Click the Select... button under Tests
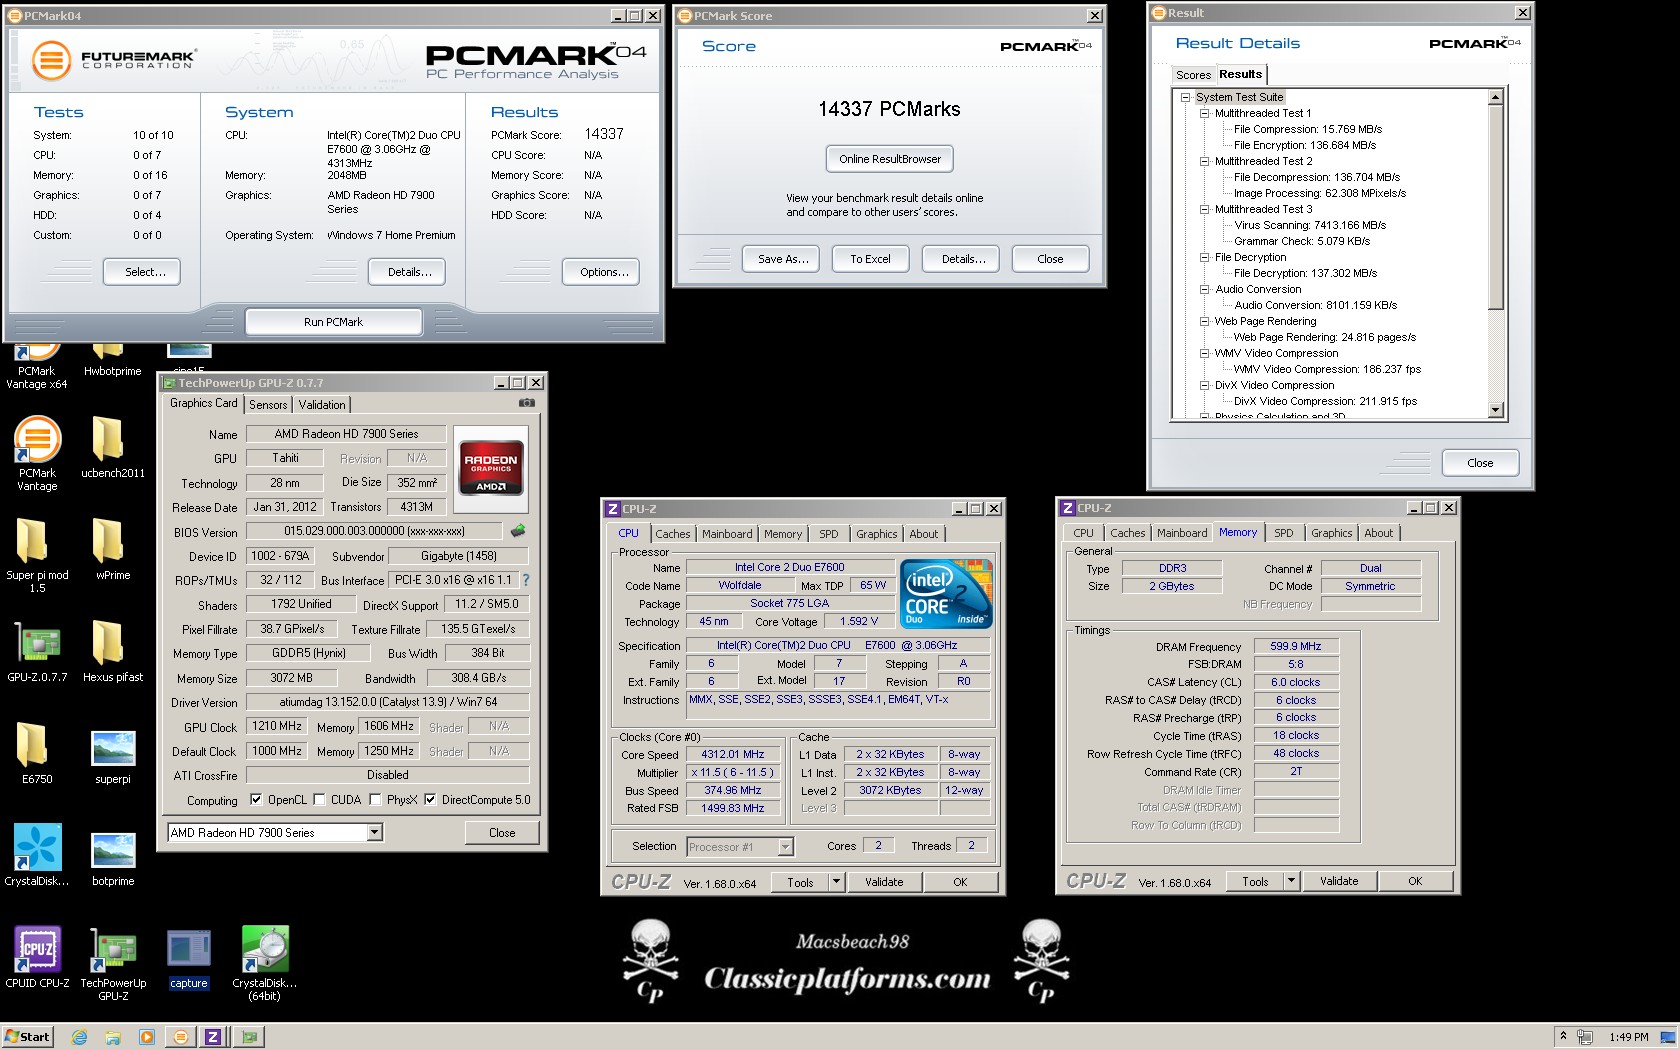 pyautogui.click(x=141, y=272)
